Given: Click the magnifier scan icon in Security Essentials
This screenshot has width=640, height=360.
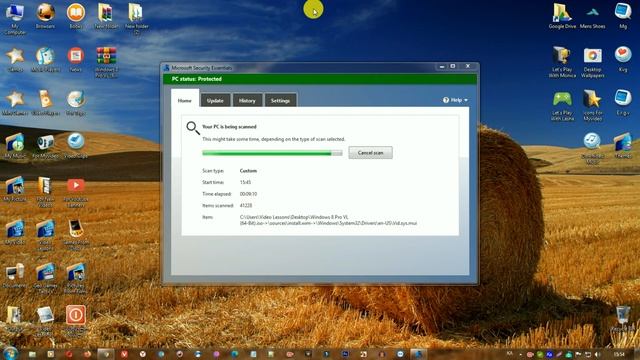Looking at the screenshot, I should [193, 128].
